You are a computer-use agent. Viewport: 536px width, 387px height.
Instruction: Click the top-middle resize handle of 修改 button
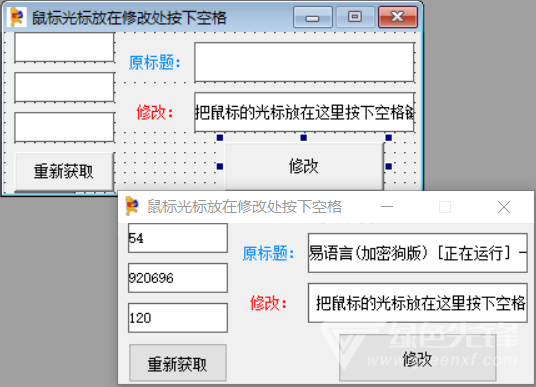[304, 137]
